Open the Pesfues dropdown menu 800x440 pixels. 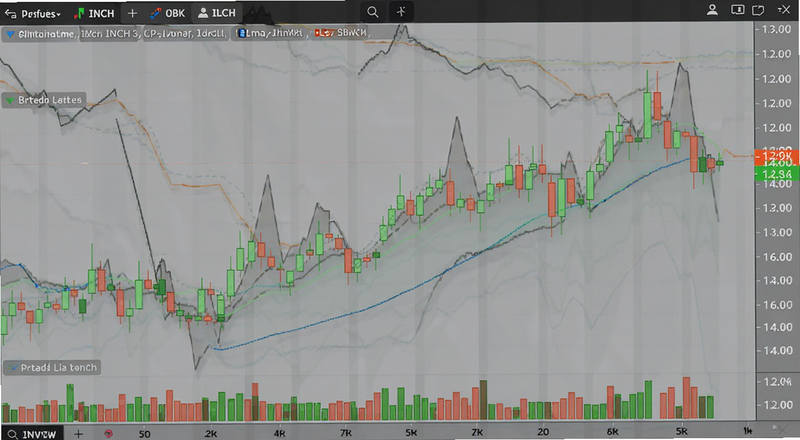tap(40, 13)
